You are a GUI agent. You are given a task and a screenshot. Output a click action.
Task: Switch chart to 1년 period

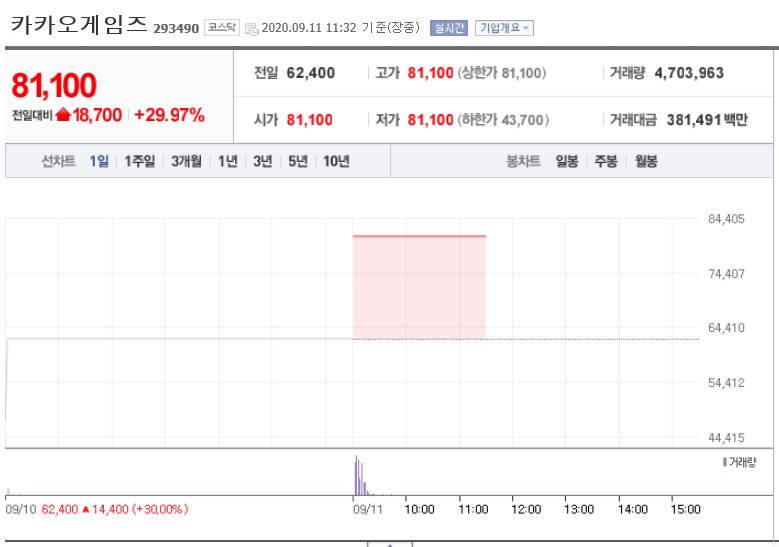tap(228, 161)
